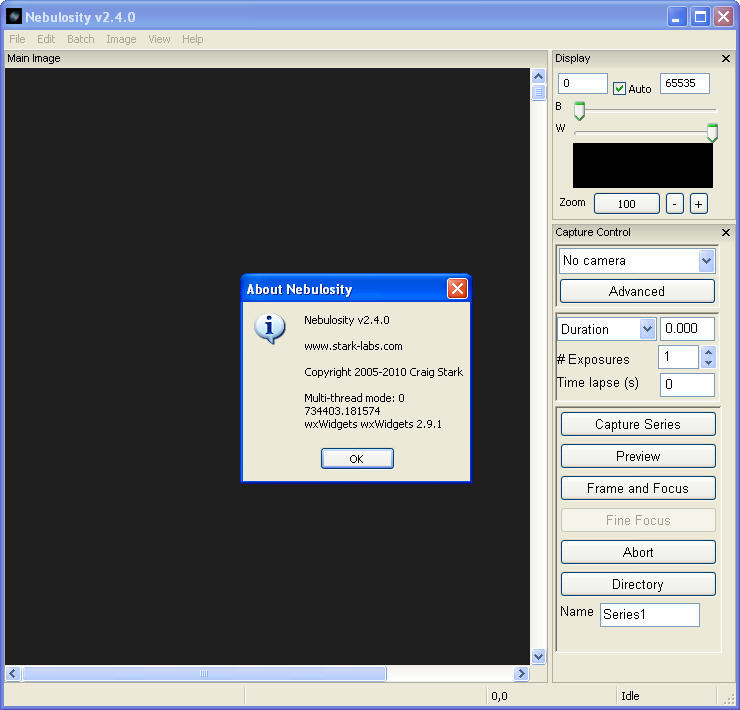Open the View menu
740x710 pixels.
pos(159,39)
